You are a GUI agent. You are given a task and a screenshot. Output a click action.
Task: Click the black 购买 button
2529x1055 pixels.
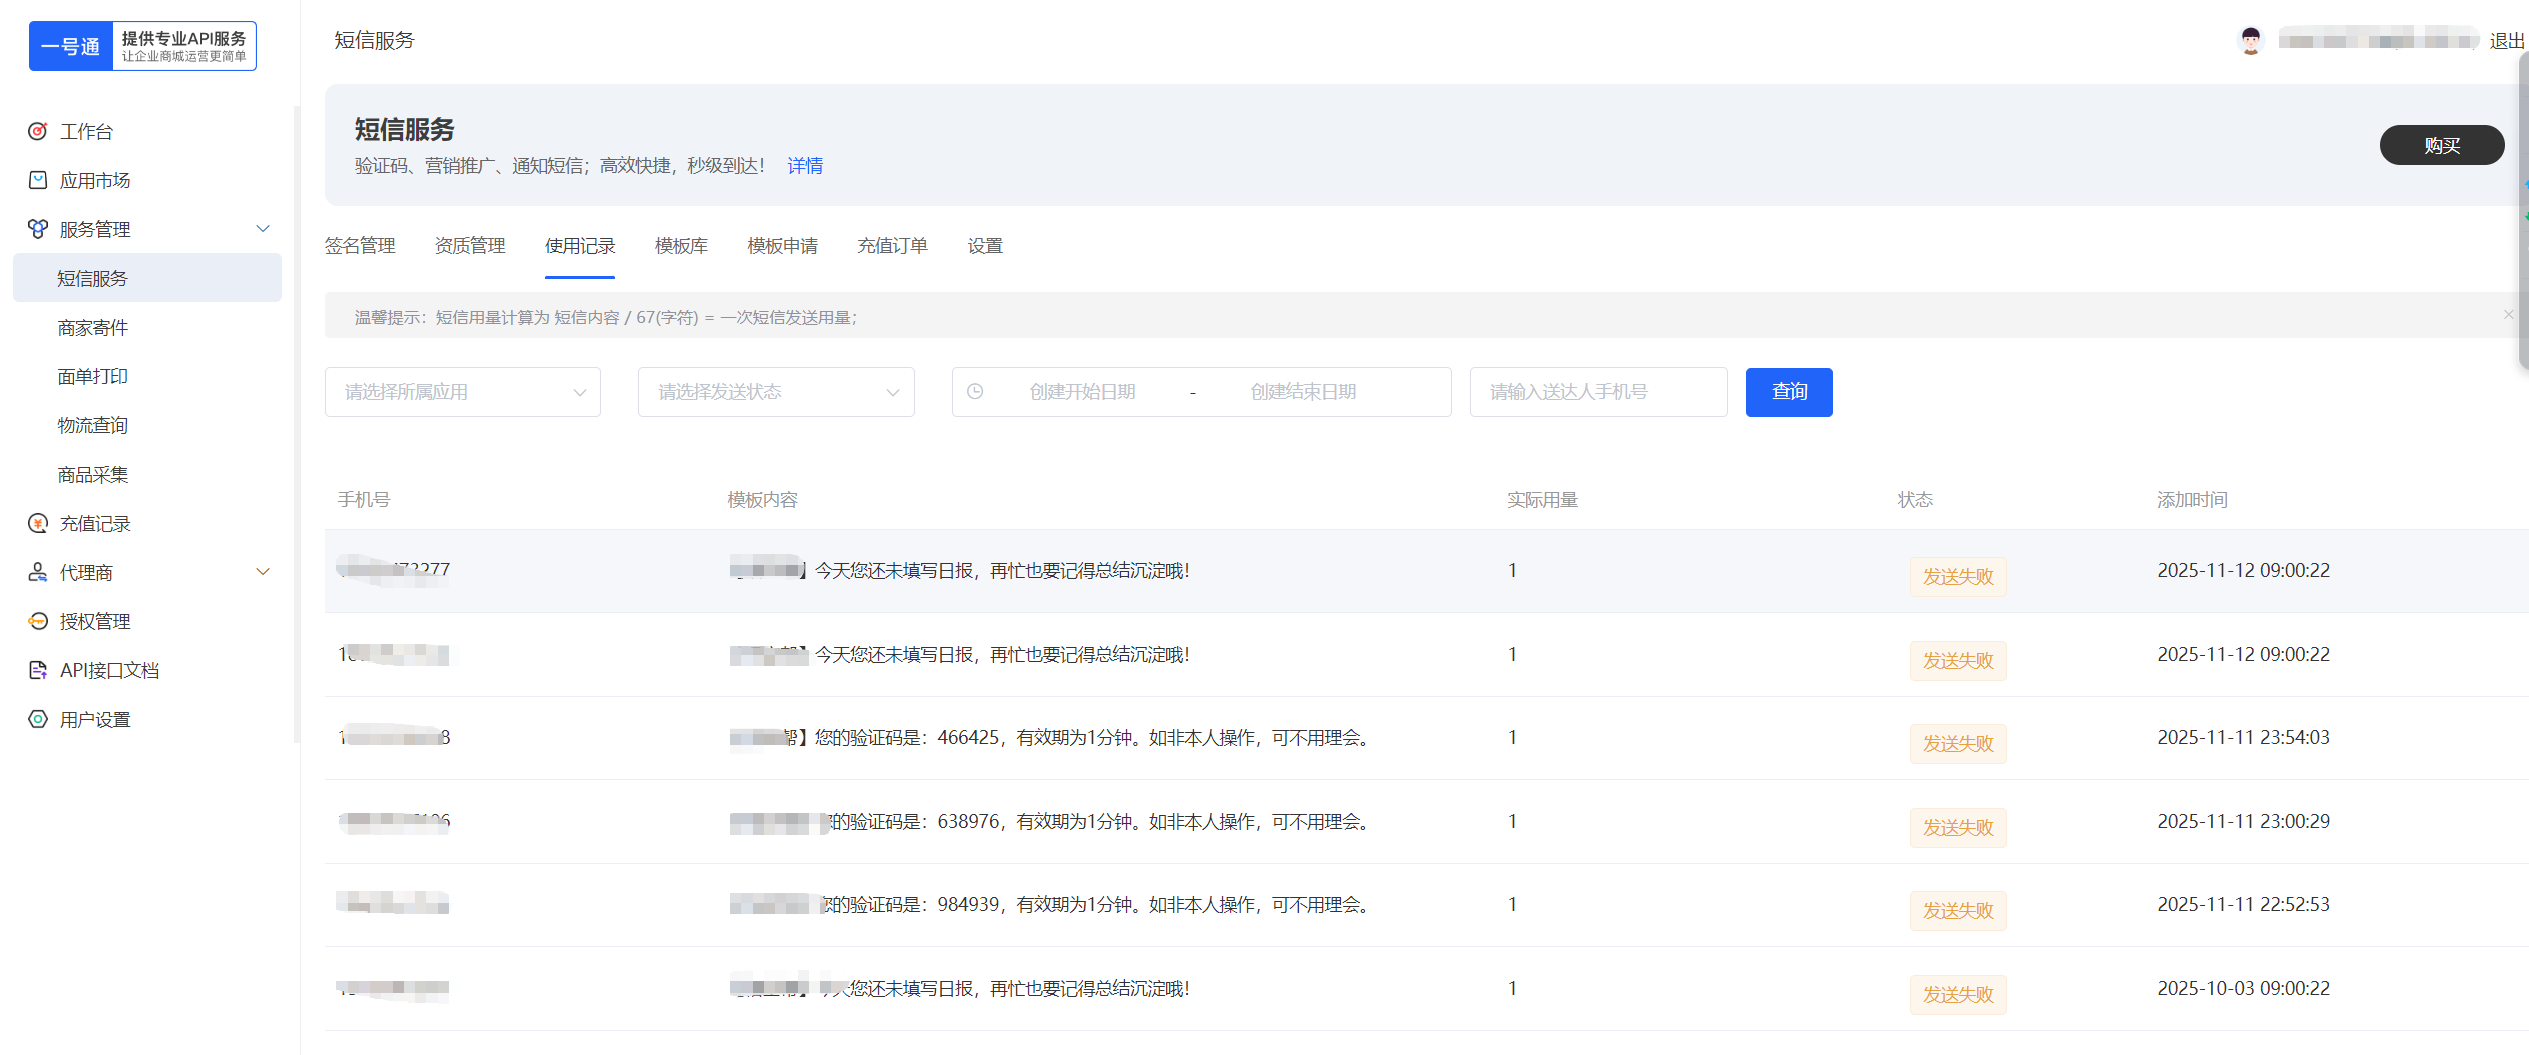point(2441,145)
